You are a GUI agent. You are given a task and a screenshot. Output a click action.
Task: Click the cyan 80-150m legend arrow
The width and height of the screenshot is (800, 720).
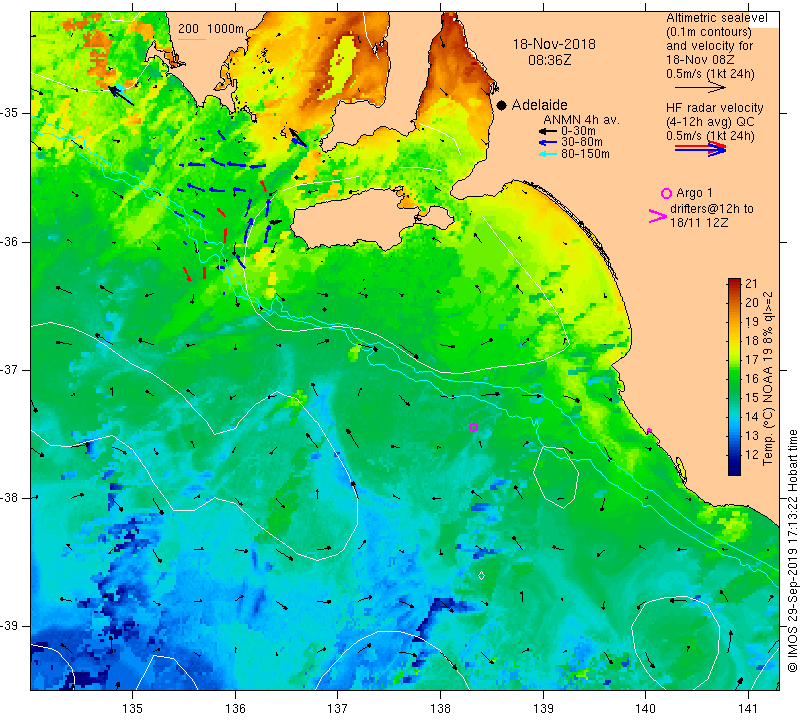click(548, 154)
